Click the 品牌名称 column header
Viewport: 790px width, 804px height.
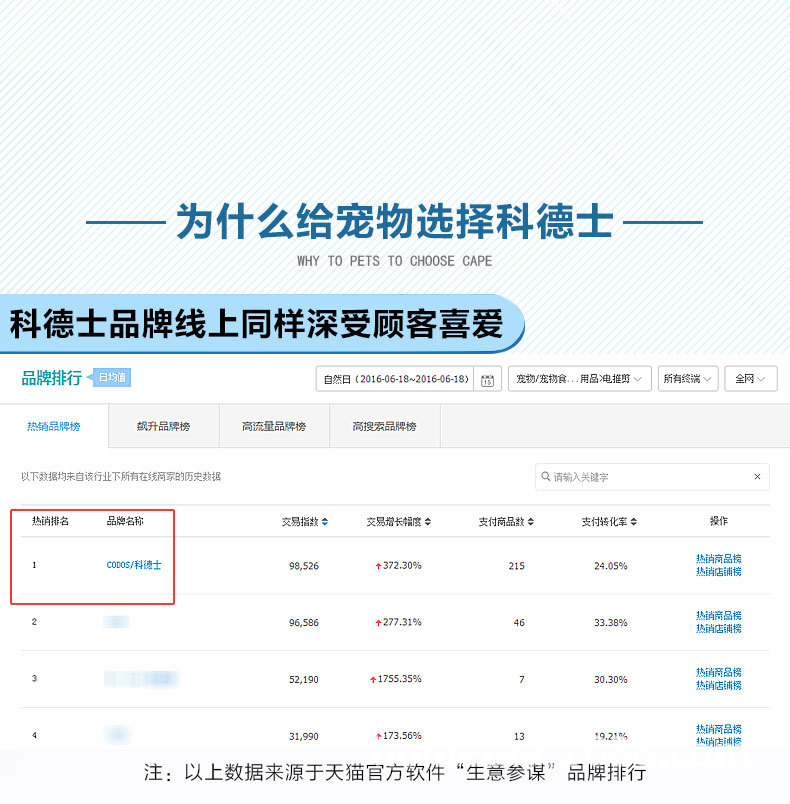[125, 521]
